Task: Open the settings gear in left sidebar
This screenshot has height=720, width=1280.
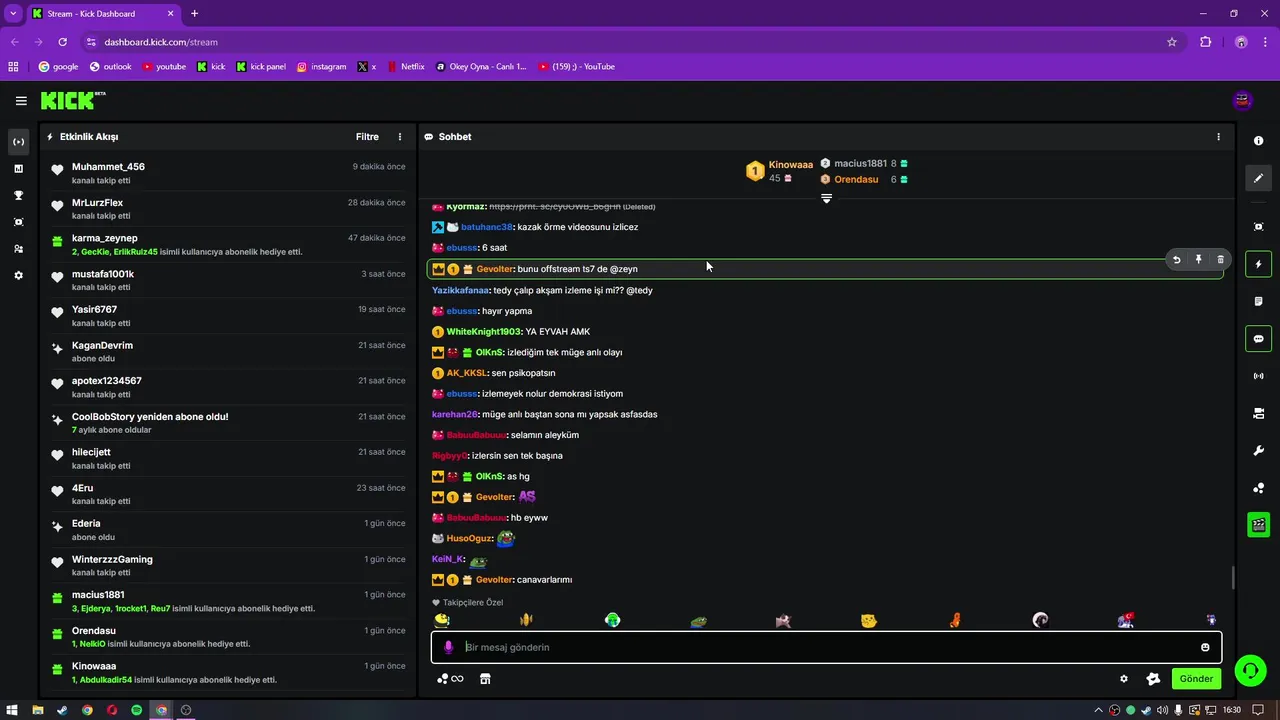Action: point(18,275)
